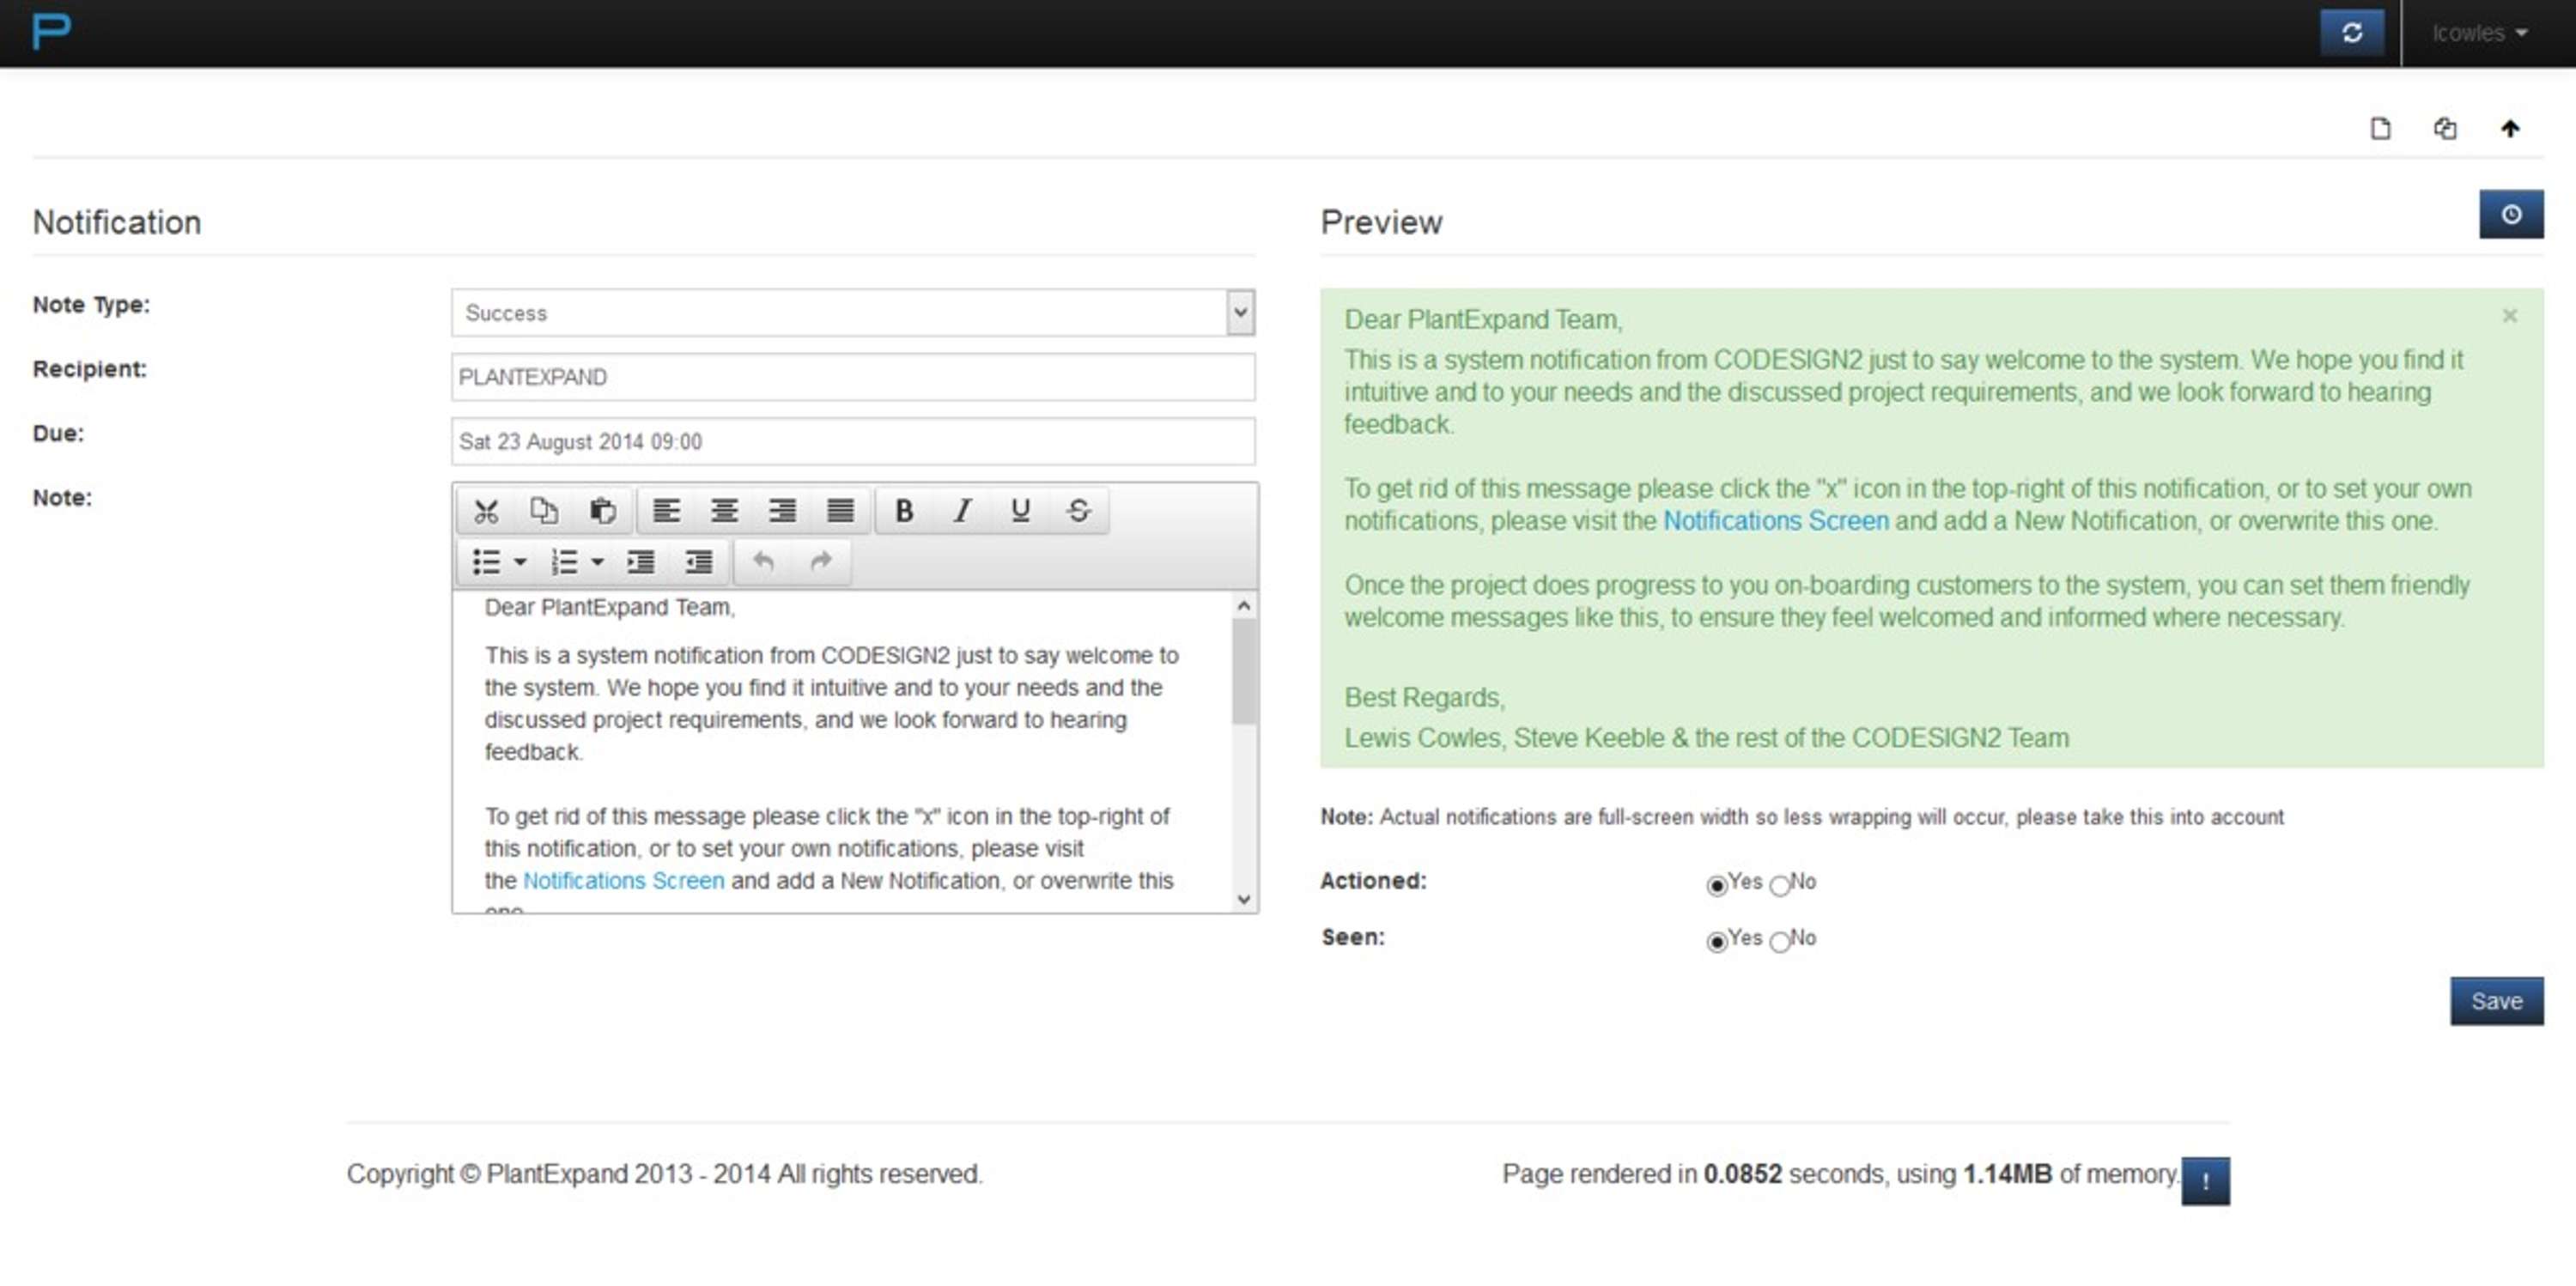This screenshot has height=1286, width=2576.
Task: Open the Note Type dropdown
Action: tap(853, 313)
